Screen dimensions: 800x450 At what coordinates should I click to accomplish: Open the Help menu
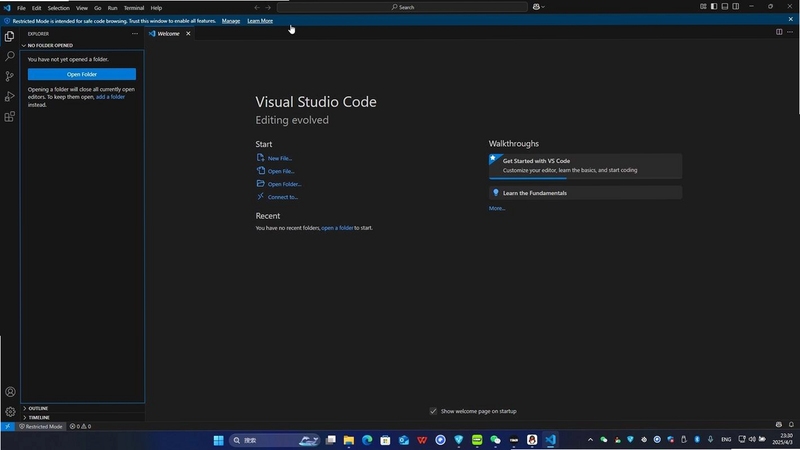pos(156,8)
